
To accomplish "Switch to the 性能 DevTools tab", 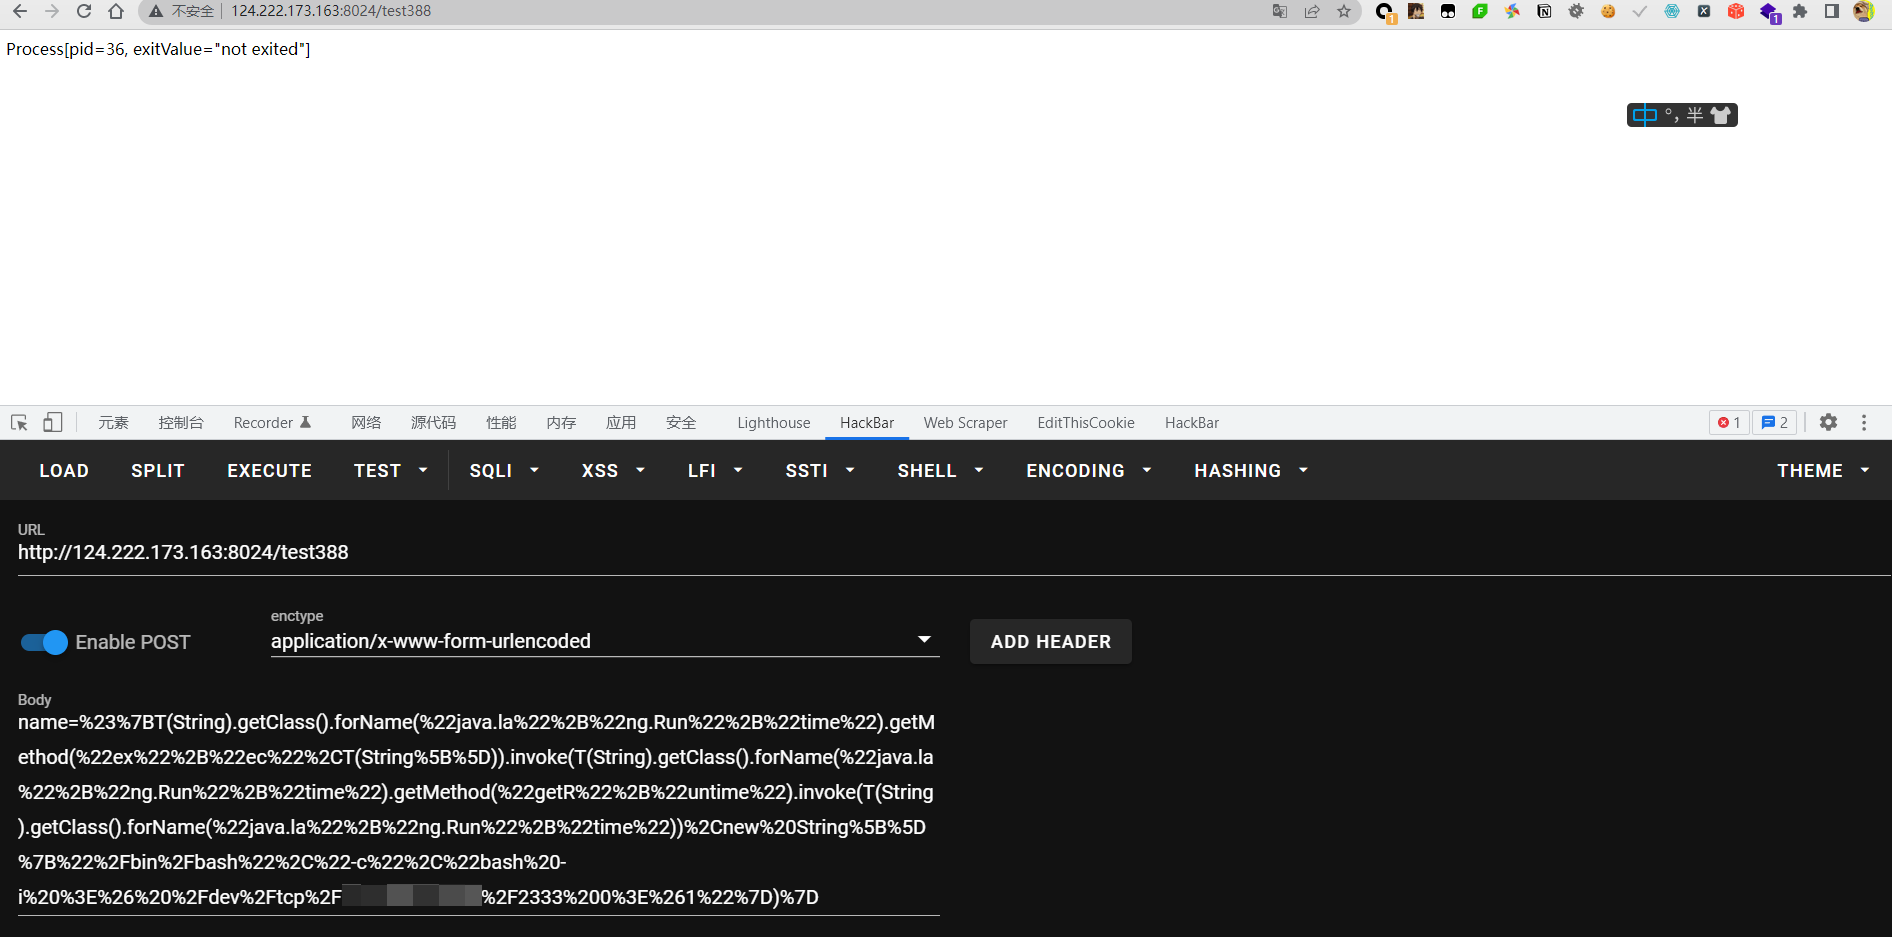I will (501, 422).
